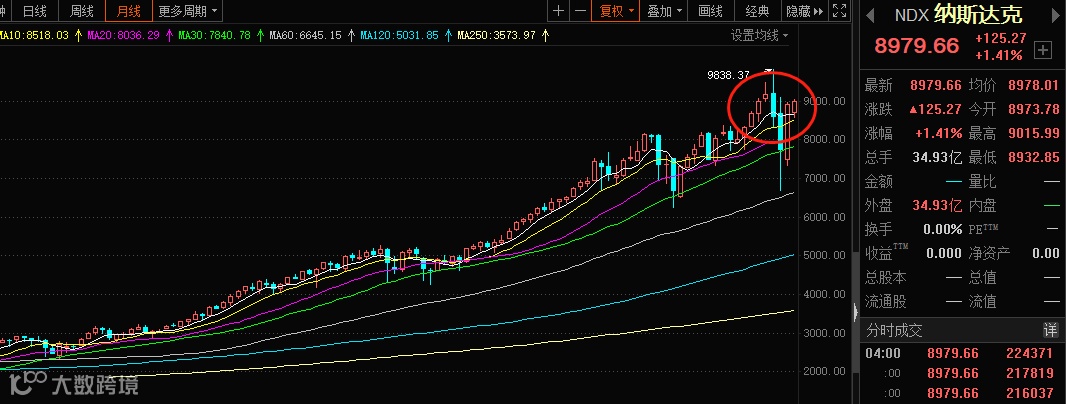Click MA30:7840.78 label
This screenshot has width=1066, height=404.
click(x=214, y=35)
